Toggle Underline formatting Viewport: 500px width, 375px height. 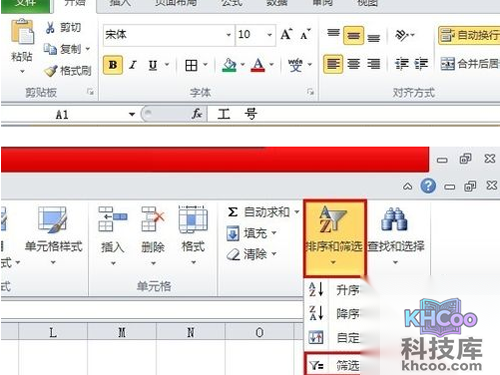153,65
